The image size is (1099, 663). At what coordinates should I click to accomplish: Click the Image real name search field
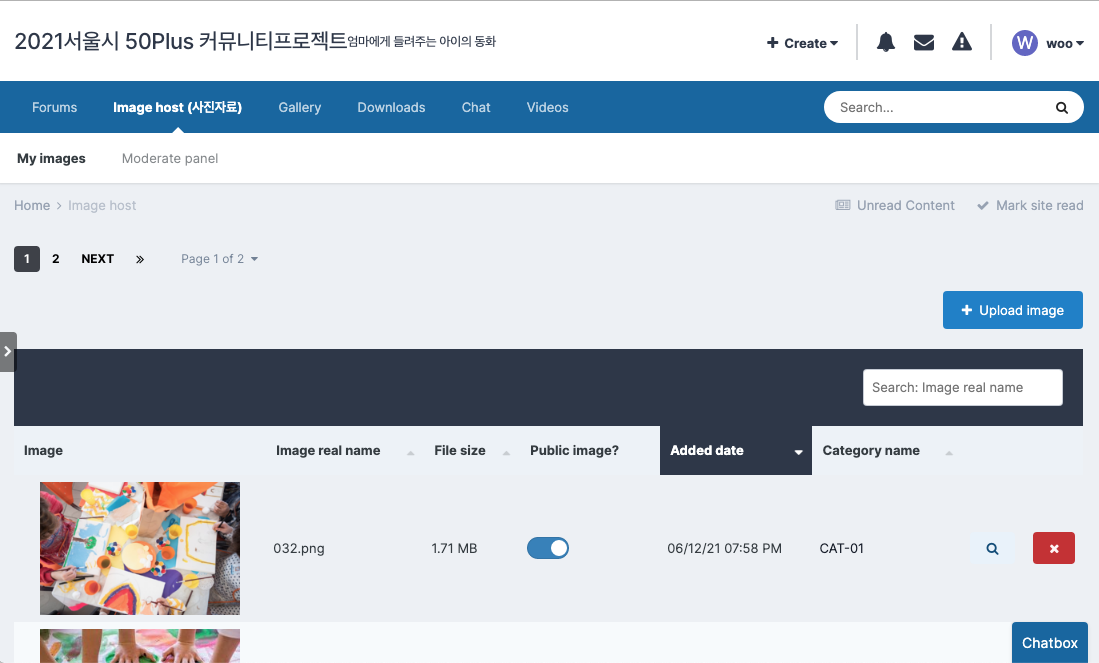pos(962,387)
